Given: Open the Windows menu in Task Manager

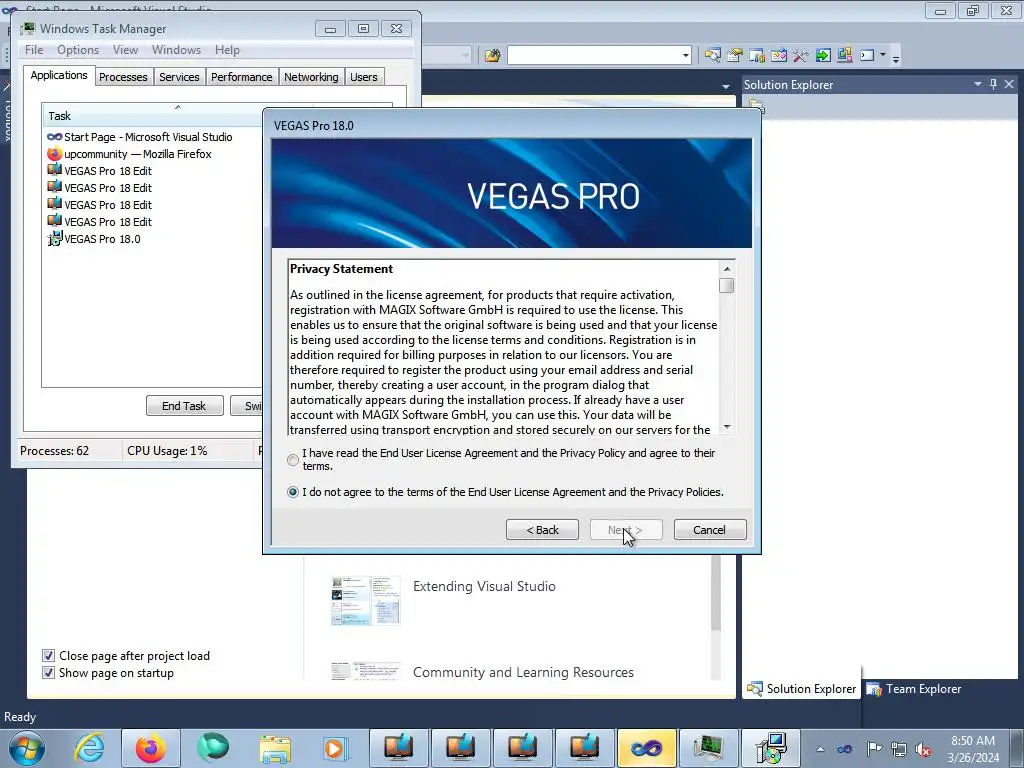Looking at the screenshot, I should click(176, 50).
